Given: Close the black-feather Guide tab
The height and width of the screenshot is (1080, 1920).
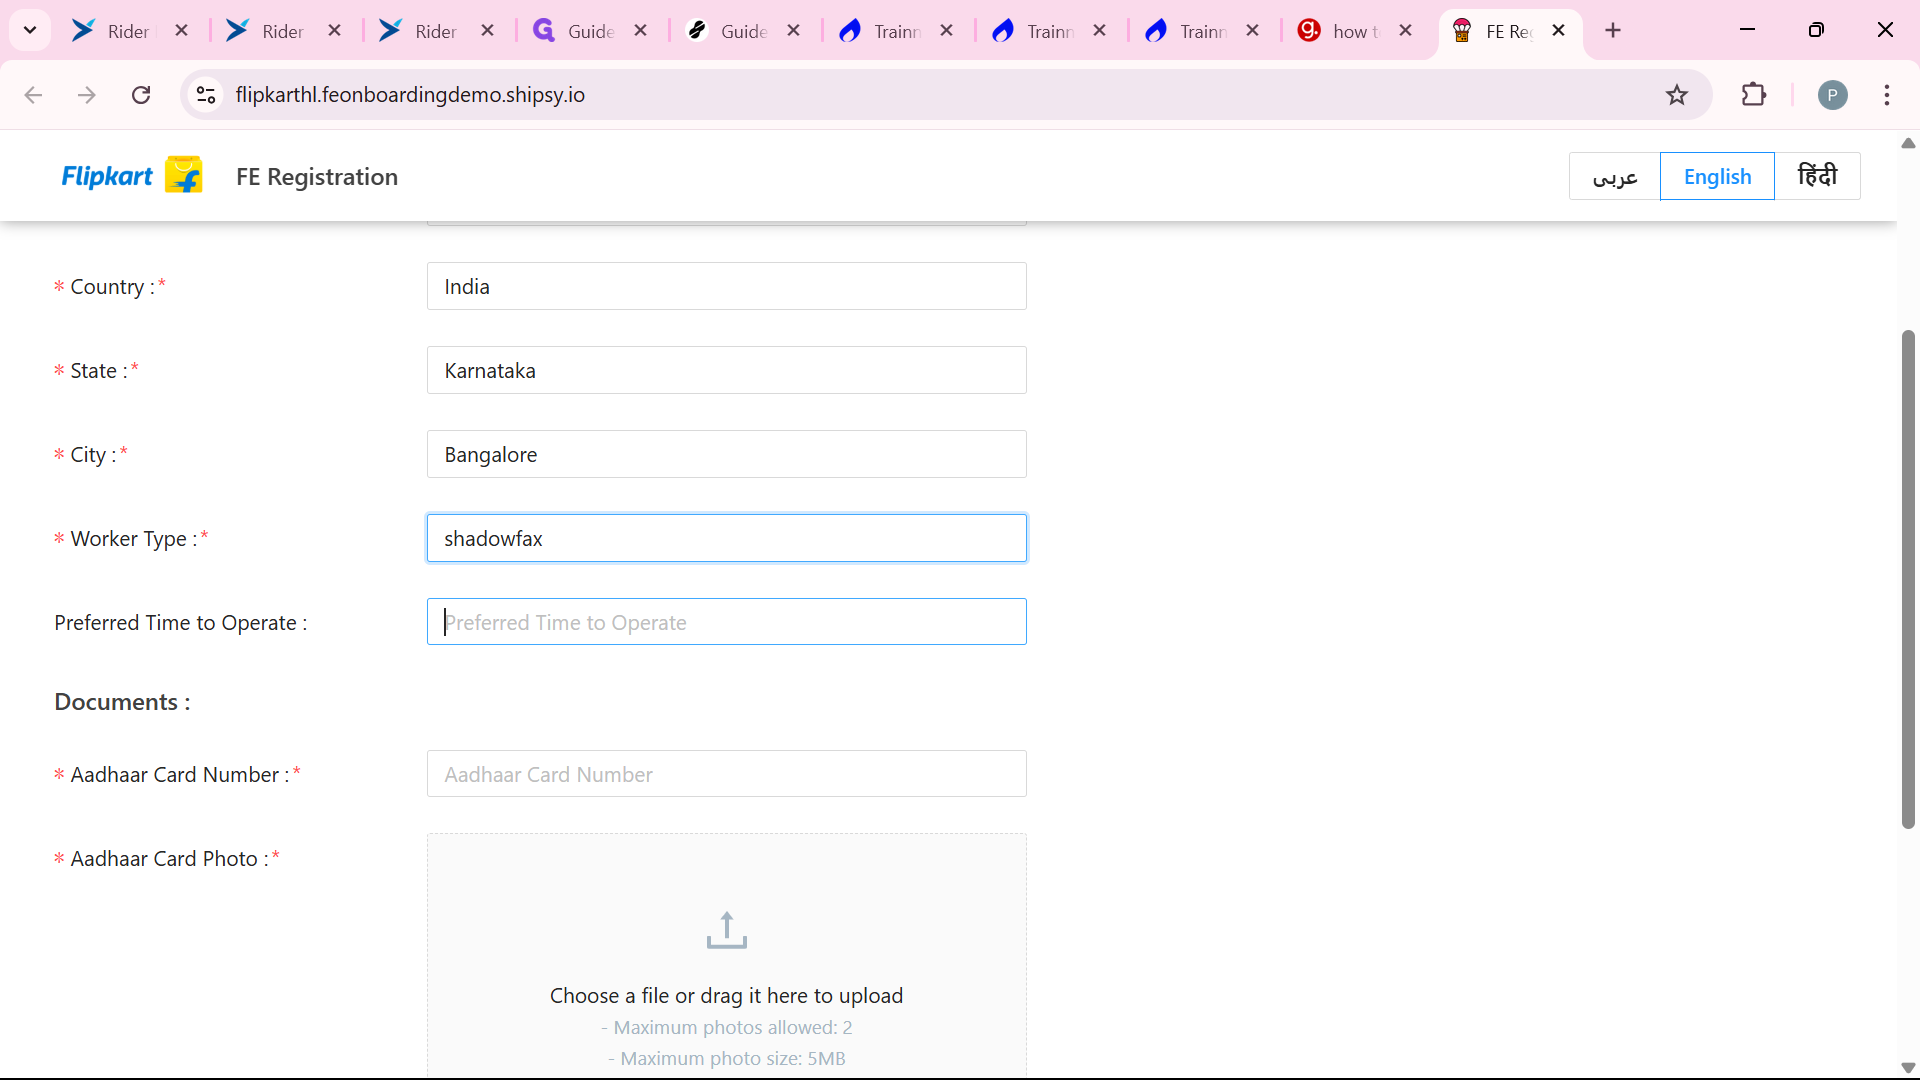Looking at the screenshot, I should 793,31.
